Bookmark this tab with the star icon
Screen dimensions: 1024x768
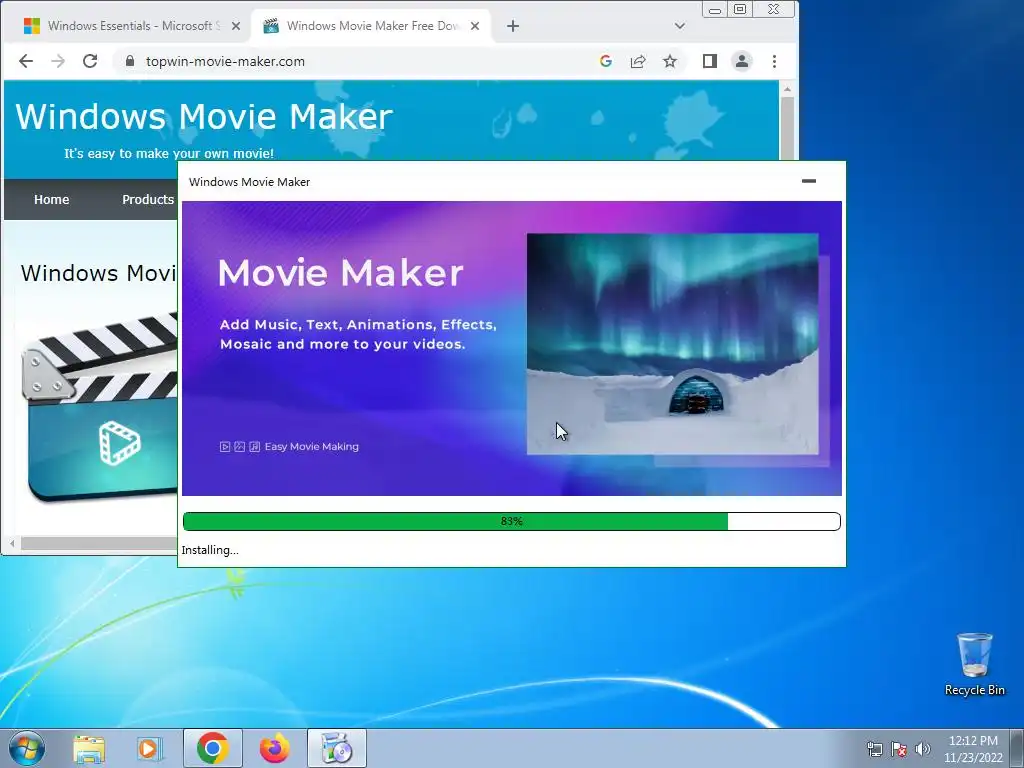670,61
